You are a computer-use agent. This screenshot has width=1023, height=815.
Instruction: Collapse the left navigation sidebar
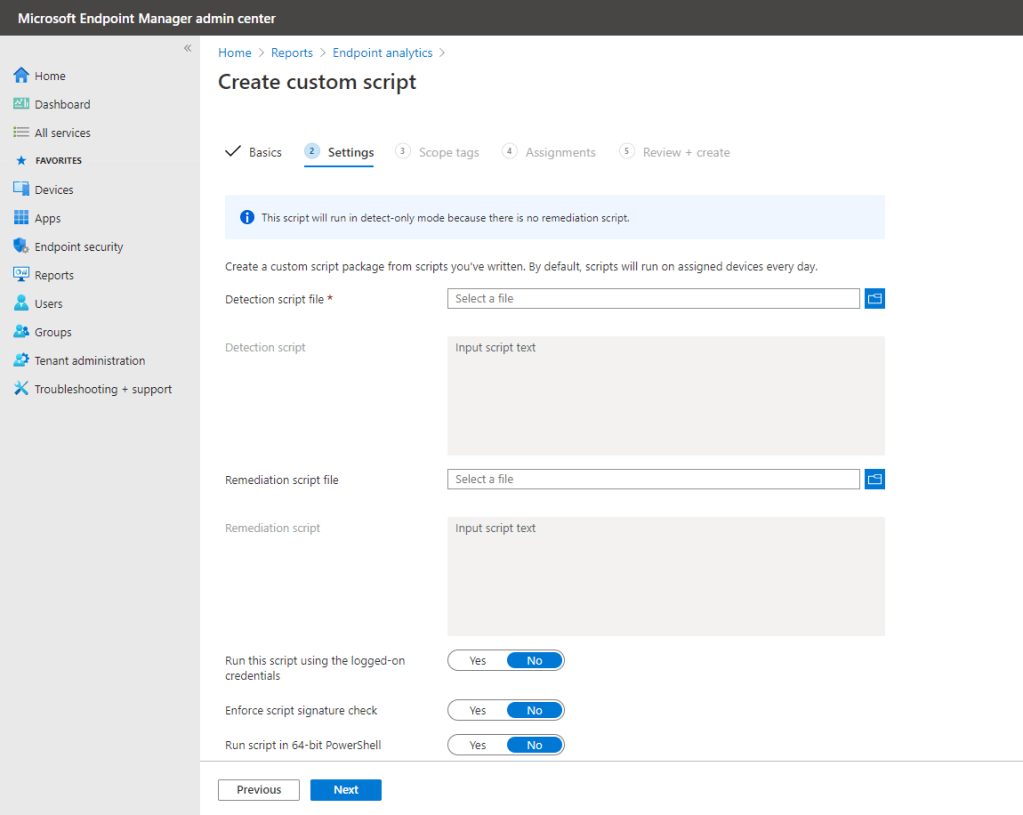coord(187,49)
